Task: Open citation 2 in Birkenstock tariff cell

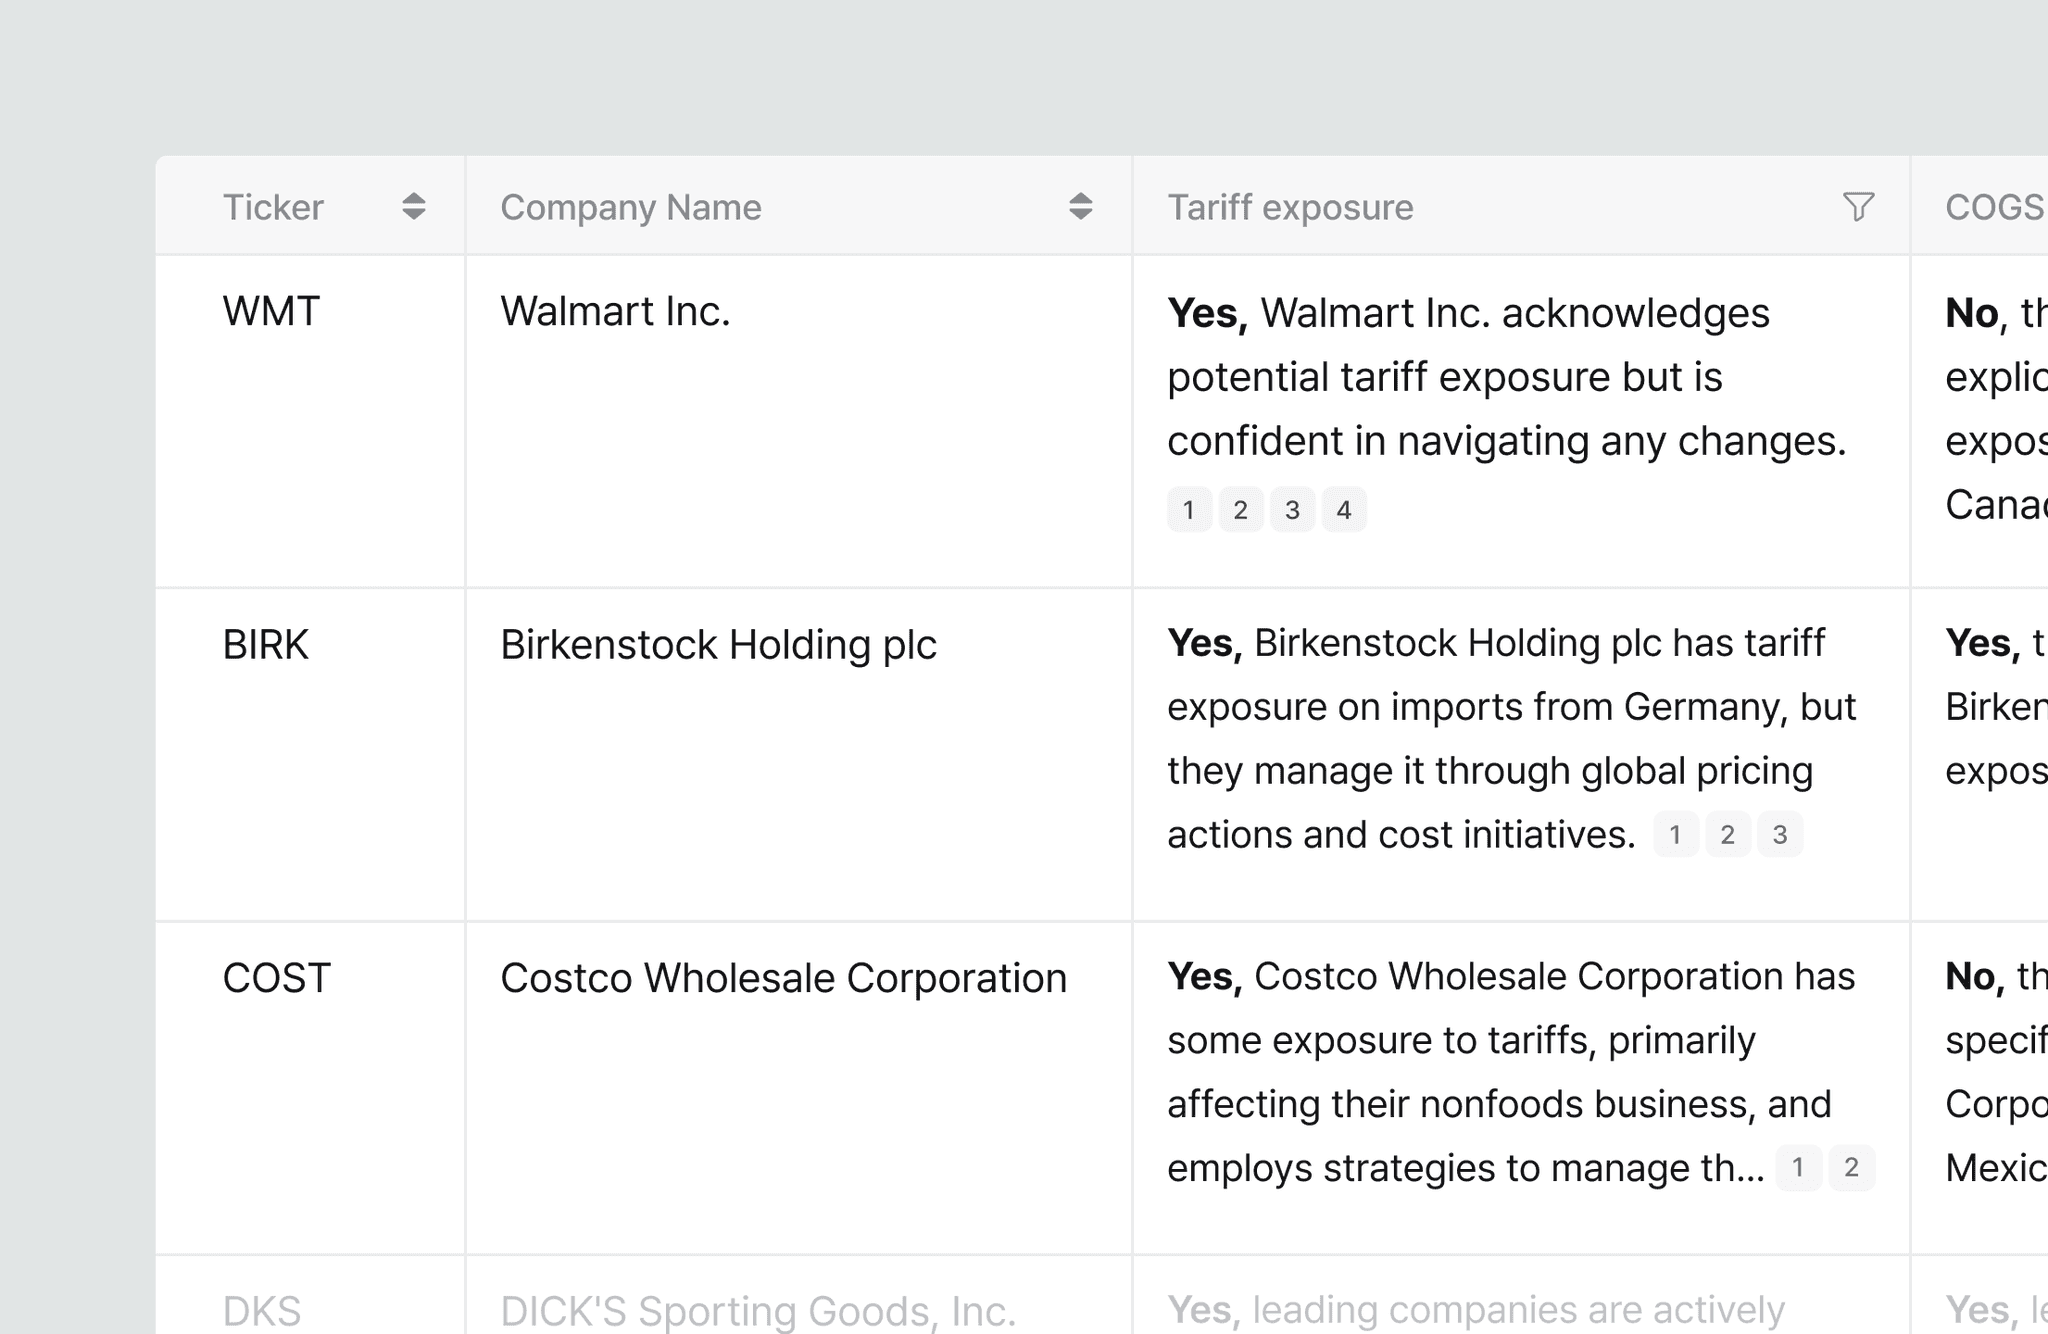Action: click(1728, 835)
